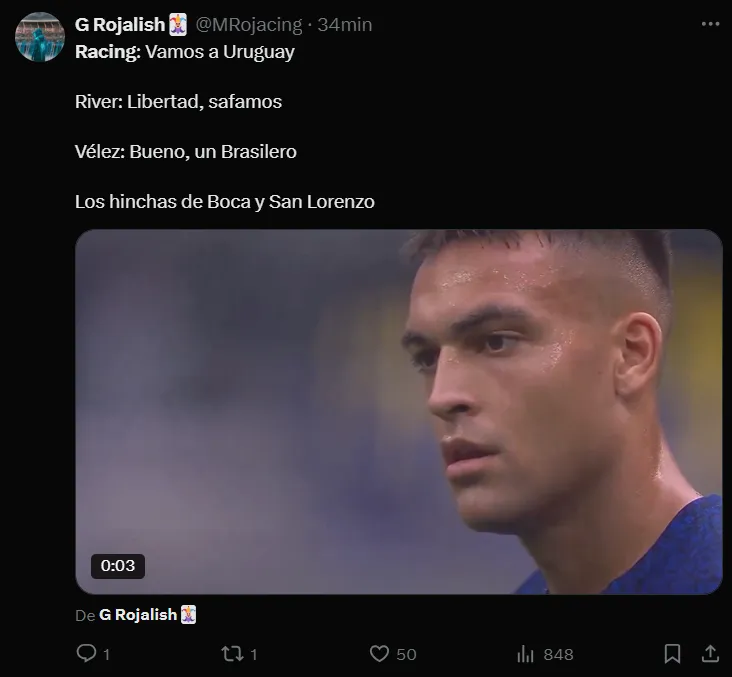Click G Rojalish display name in tweet header
The image size is (732, 677).
121,25
